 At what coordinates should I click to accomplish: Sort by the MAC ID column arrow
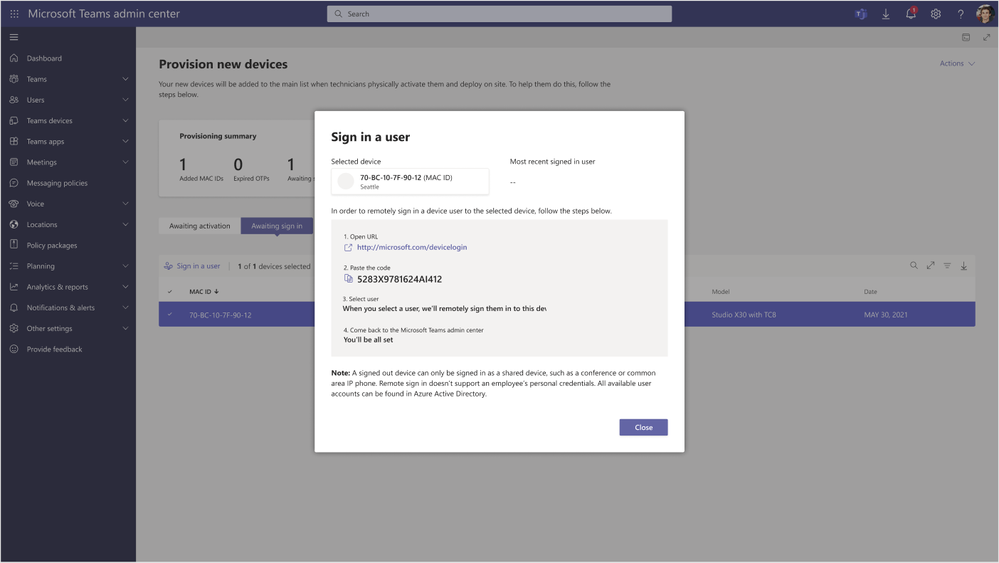point(217,292)
